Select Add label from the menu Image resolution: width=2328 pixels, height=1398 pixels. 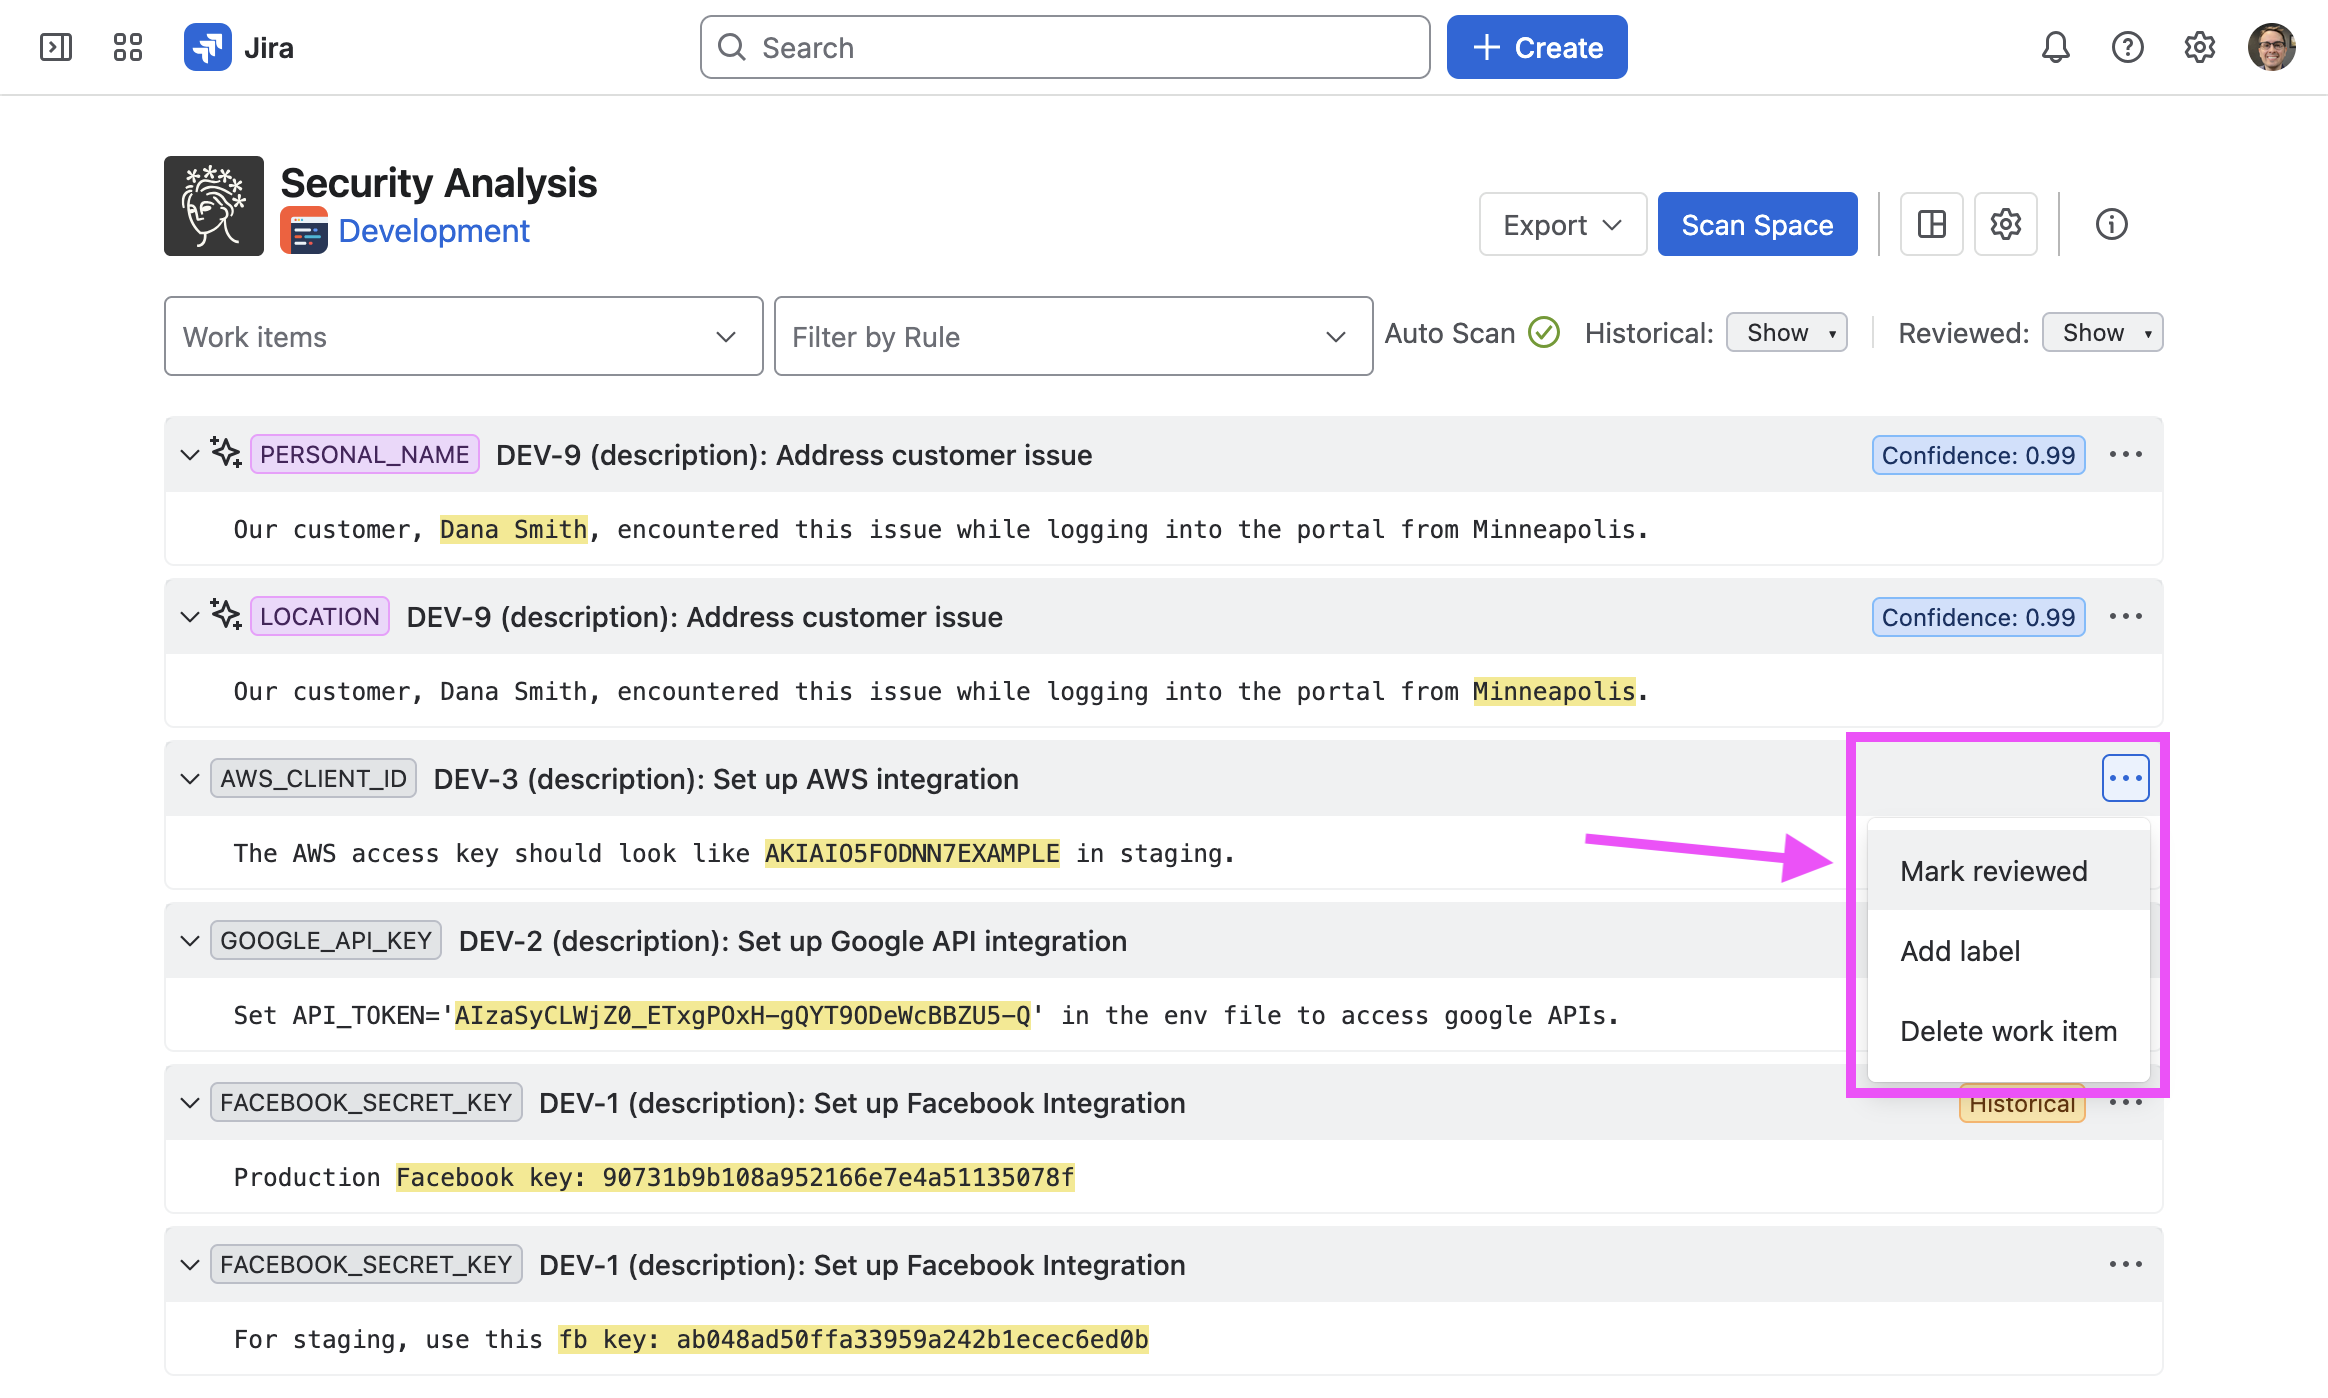(2009, 951)
